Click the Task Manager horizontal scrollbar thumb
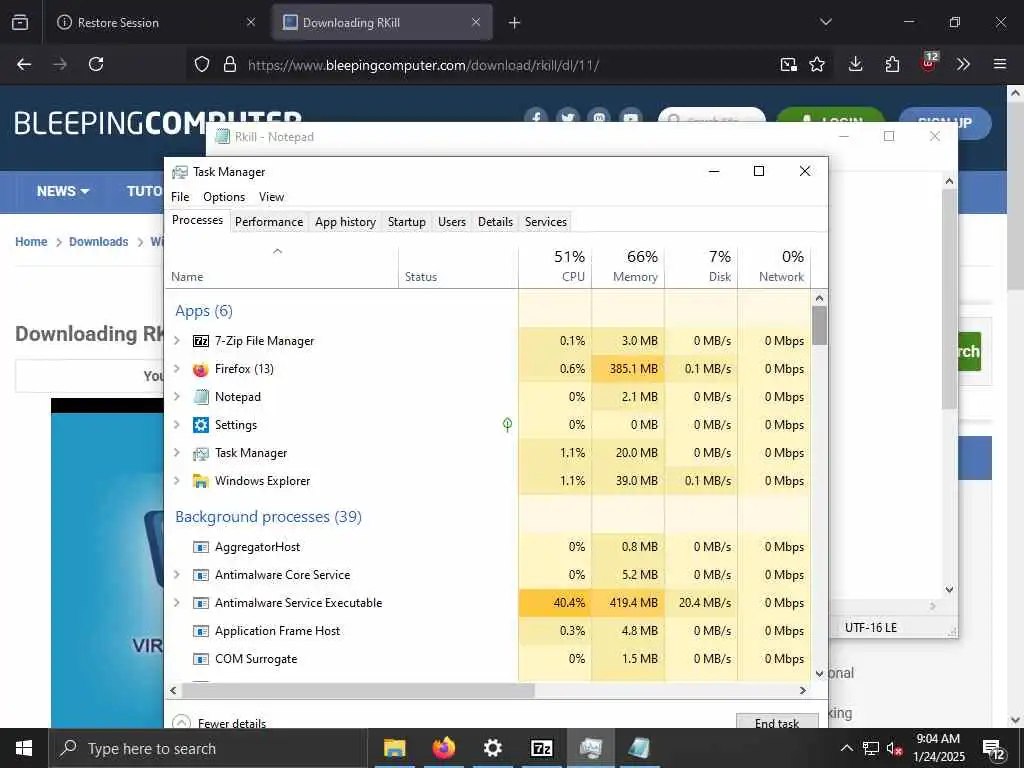 tap(358, 690)
